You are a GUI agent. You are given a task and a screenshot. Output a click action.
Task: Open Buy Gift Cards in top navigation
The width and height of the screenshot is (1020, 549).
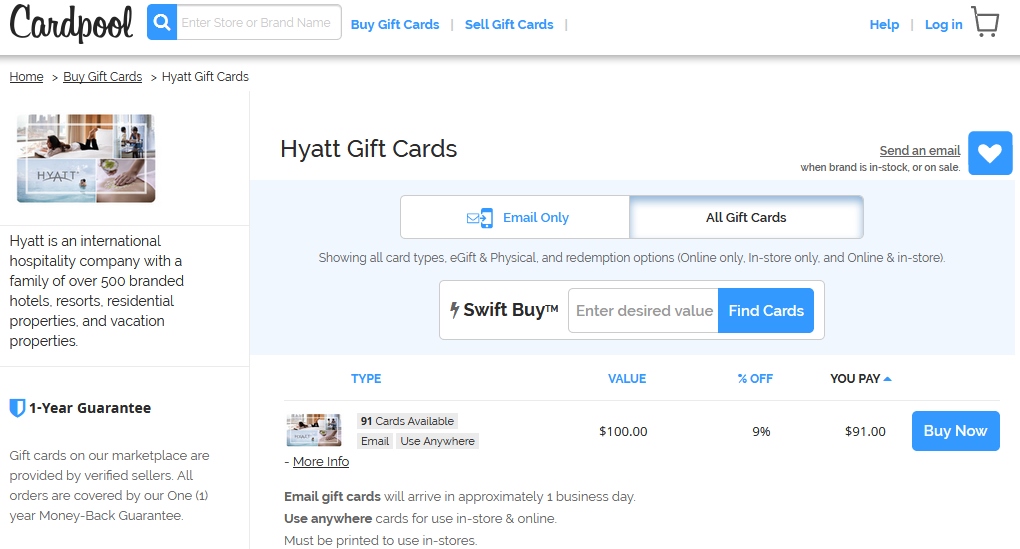(x=395, y=25)
